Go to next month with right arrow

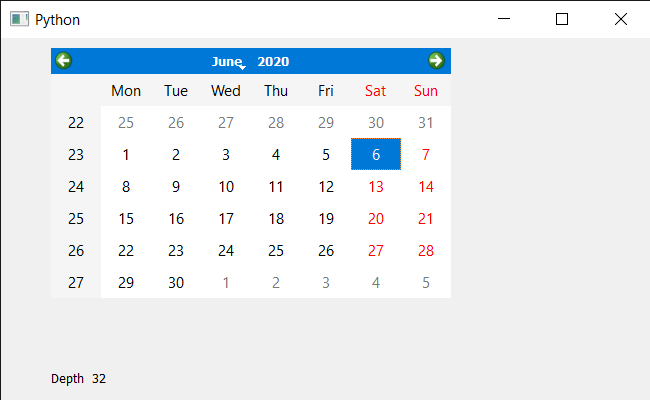pos(436,61)
